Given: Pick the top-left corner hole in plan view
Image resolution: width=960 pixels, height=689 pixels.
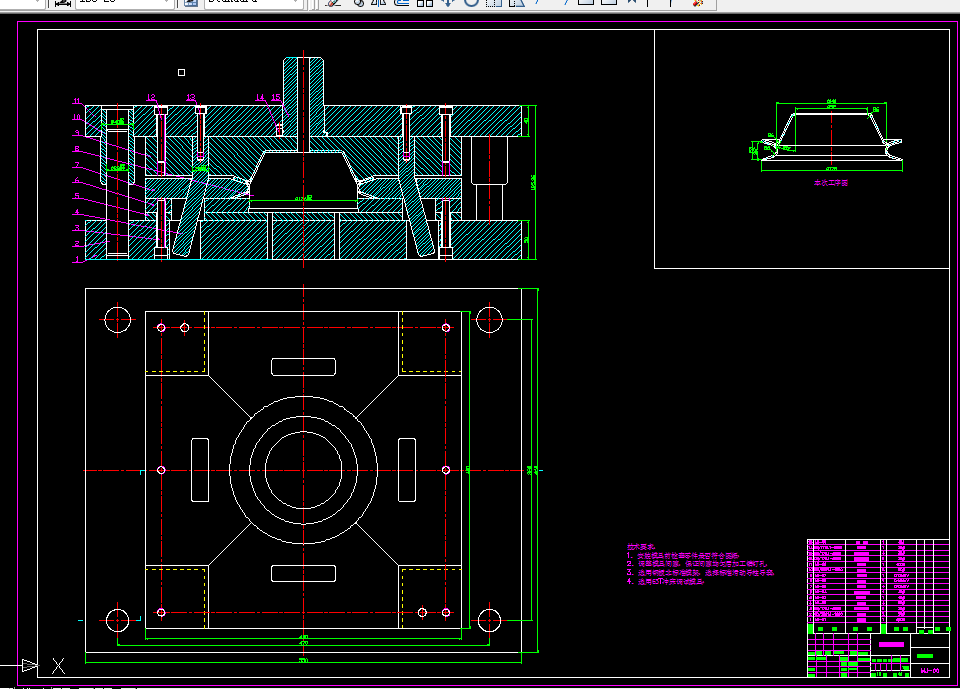Looking at the screenshot, I should pyautogui.click(x=117, y=320).
